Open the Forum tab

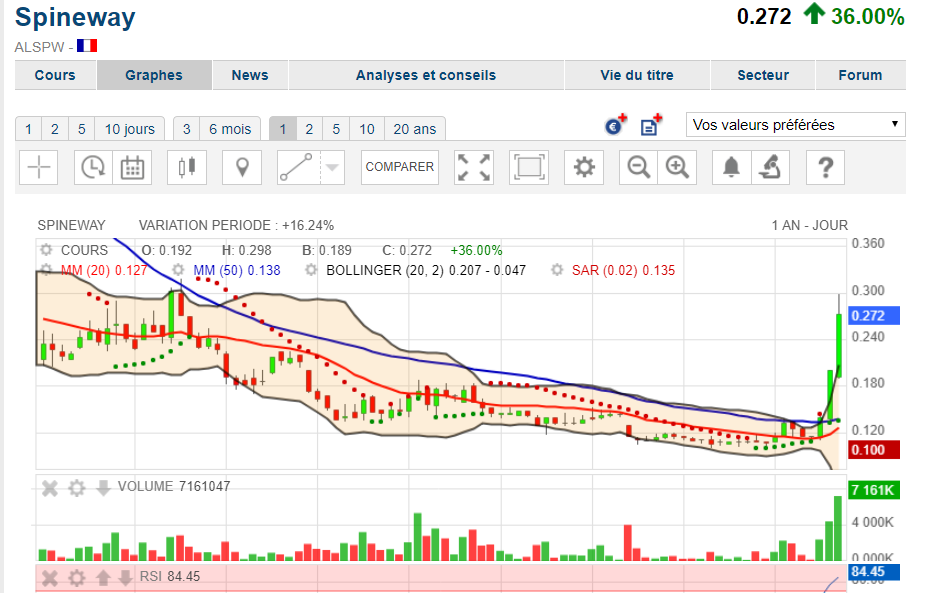(860, 75)
